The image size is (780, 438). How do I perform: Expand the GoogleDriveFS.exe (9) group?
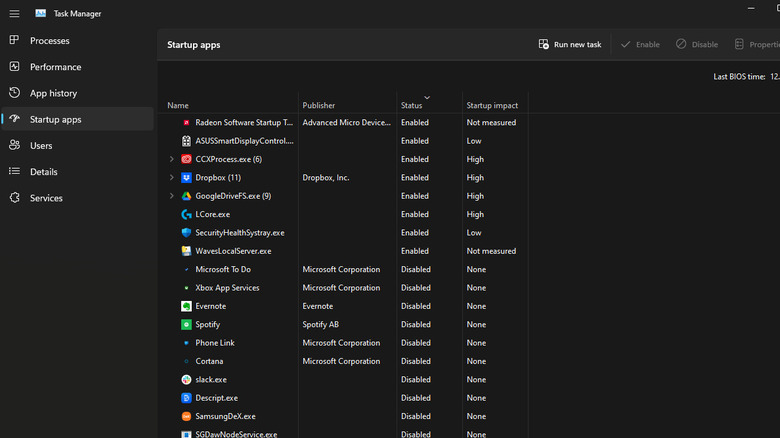point(172,196)
